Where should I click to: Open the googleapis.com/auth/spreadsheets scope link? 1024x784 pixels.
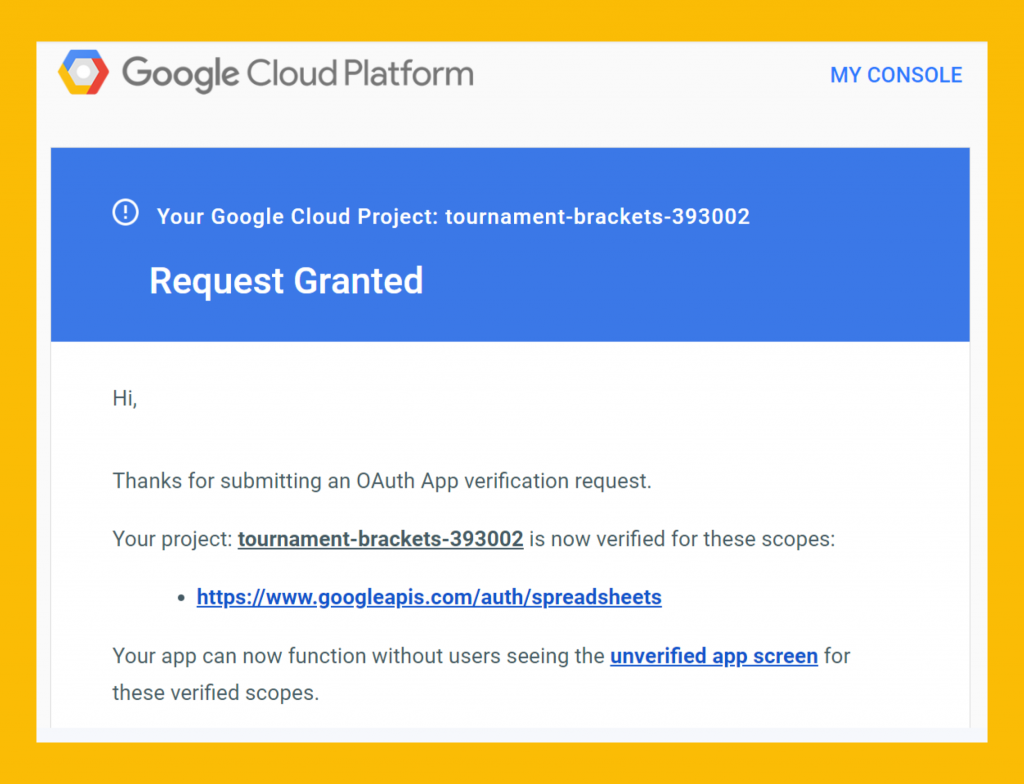point(429,597)
